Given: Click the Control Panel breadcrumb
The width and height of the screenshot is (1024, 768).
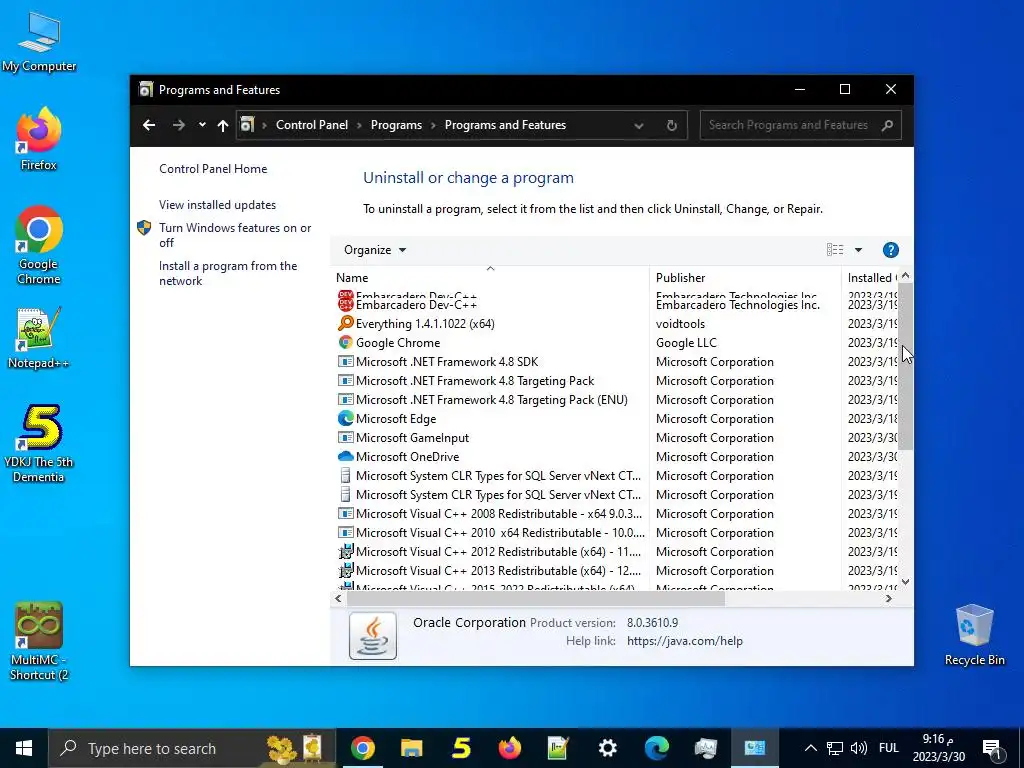Looking at the screenshot, I should [x=312, y=125].
